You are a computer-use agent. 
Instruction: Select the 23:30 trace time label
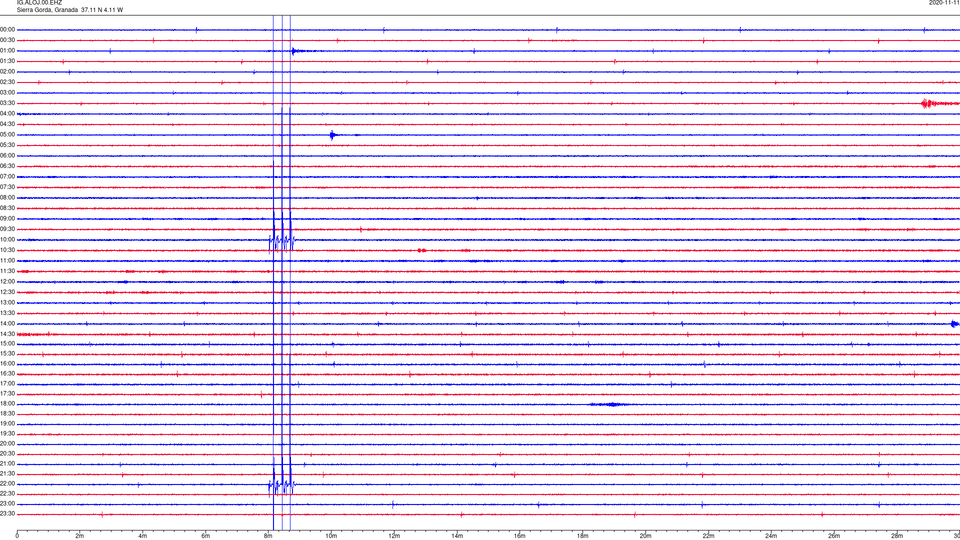pyautogui.click(x=7, y=514)
